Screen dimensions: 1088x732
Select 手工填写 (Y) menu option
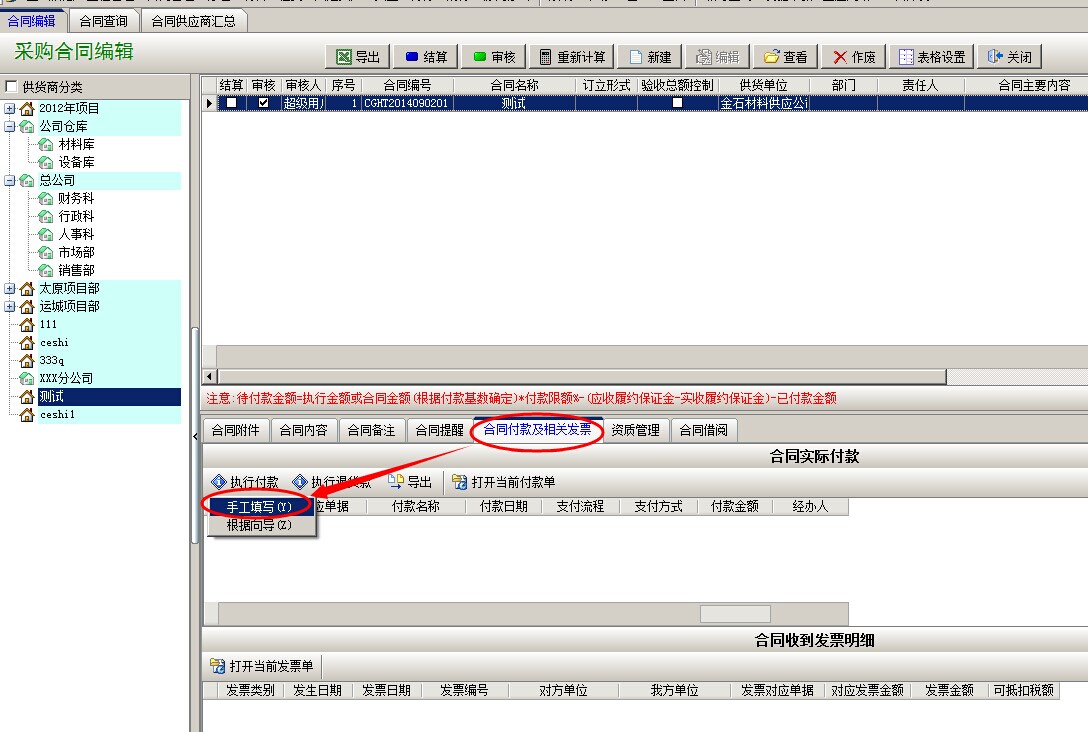coord(259,507)
